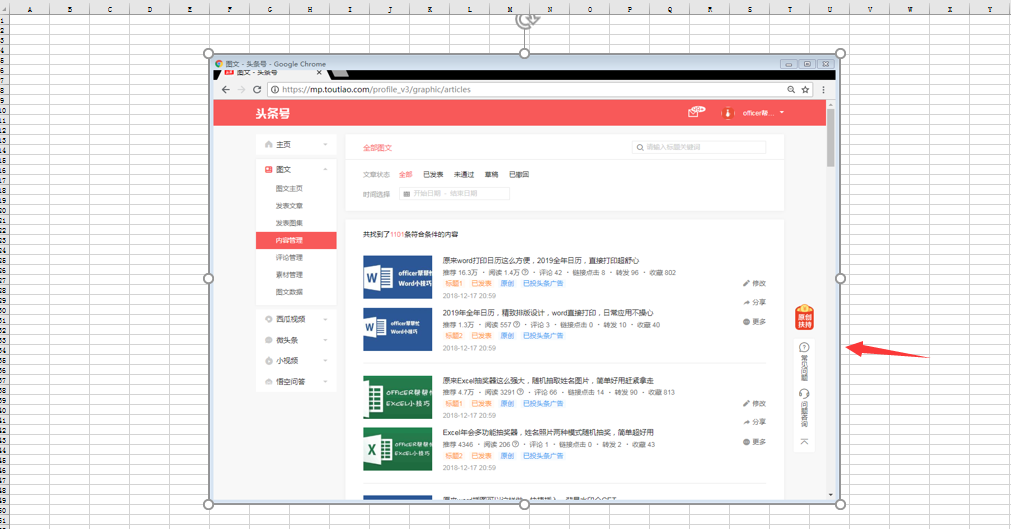1011x529 pixels.
Task: Click the page's vertical scrollbar thumb
Action: coord(830,137)
